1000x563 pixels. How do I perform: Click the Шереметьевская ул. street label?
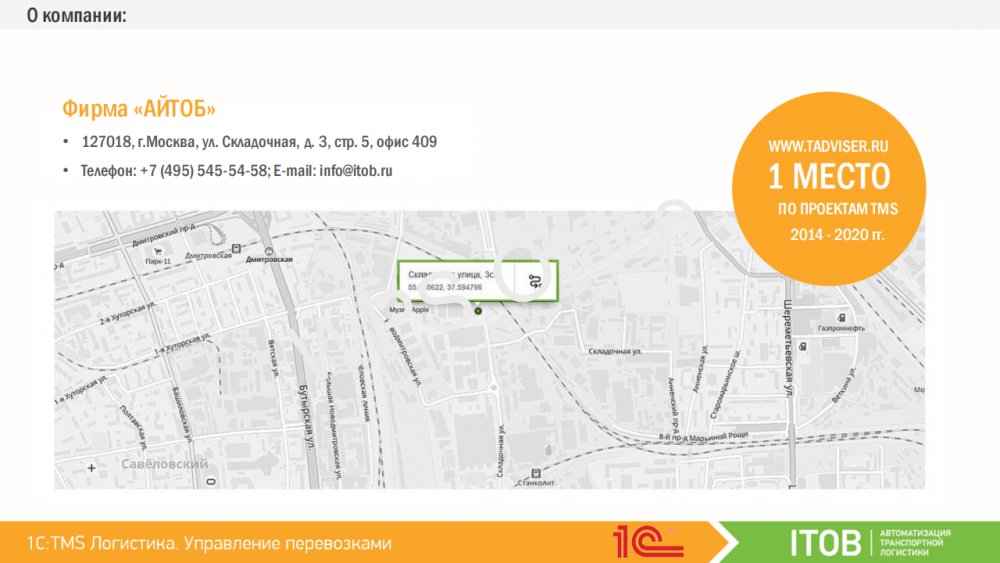[x=788, y=340]
